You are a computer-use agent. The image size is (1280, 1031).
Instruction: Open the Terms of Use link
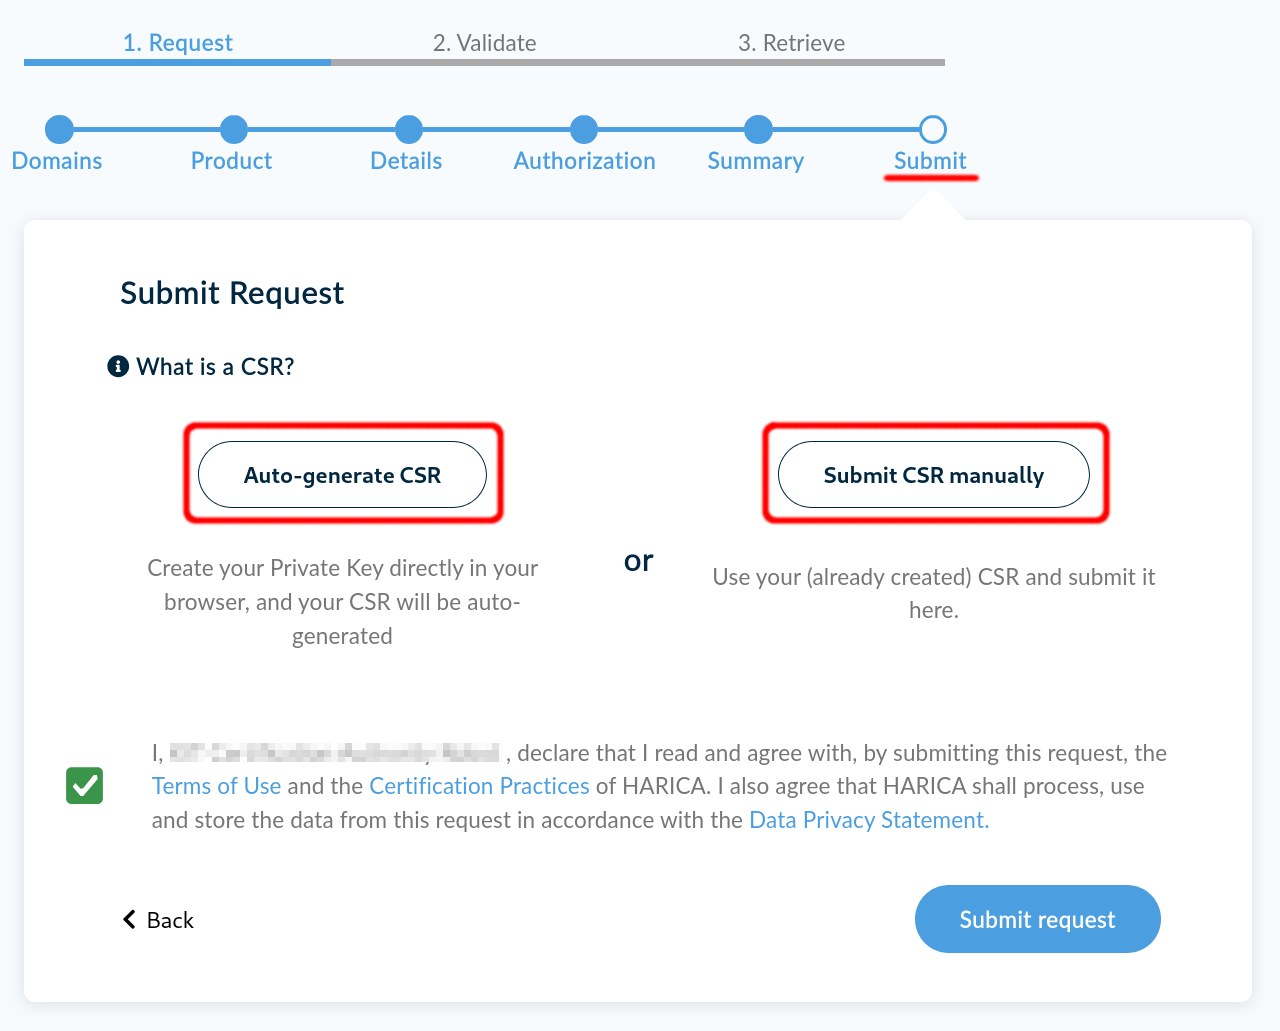pyautogui.click(x=216, y=786)
